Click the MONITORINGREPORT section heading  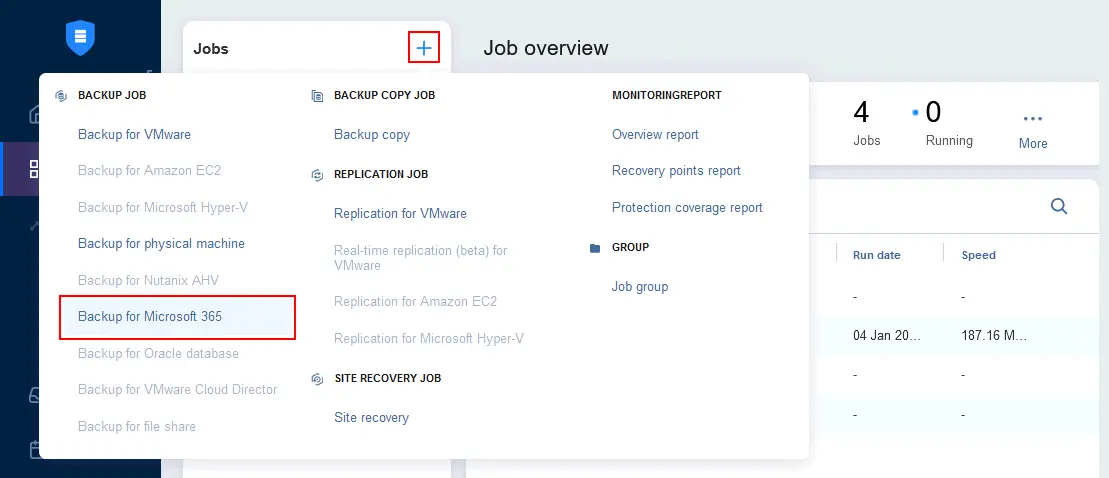[667, 95]
